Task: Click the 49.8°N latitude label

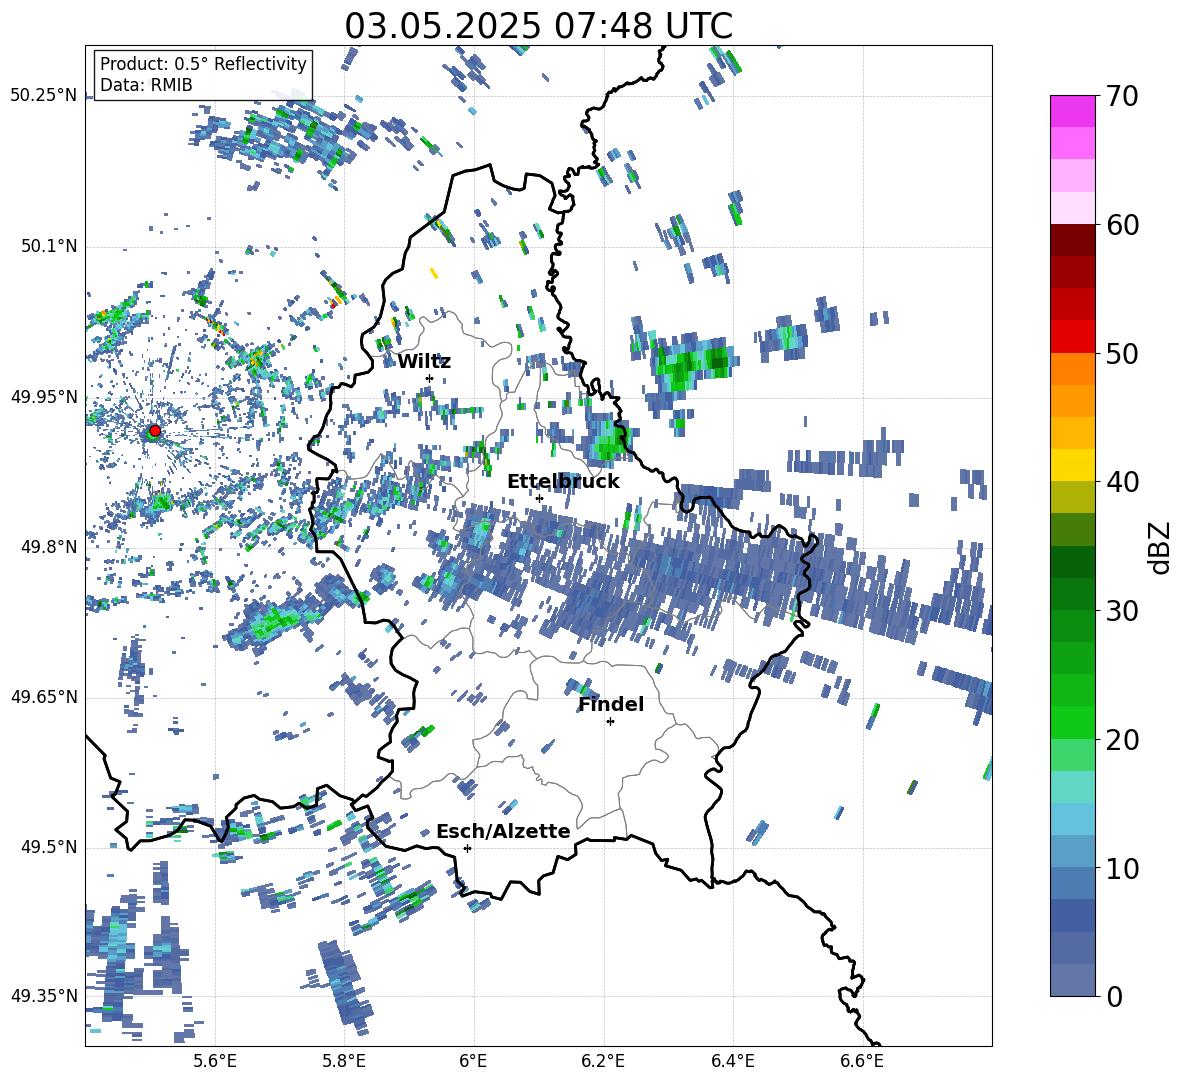Action: click(48, 547)
